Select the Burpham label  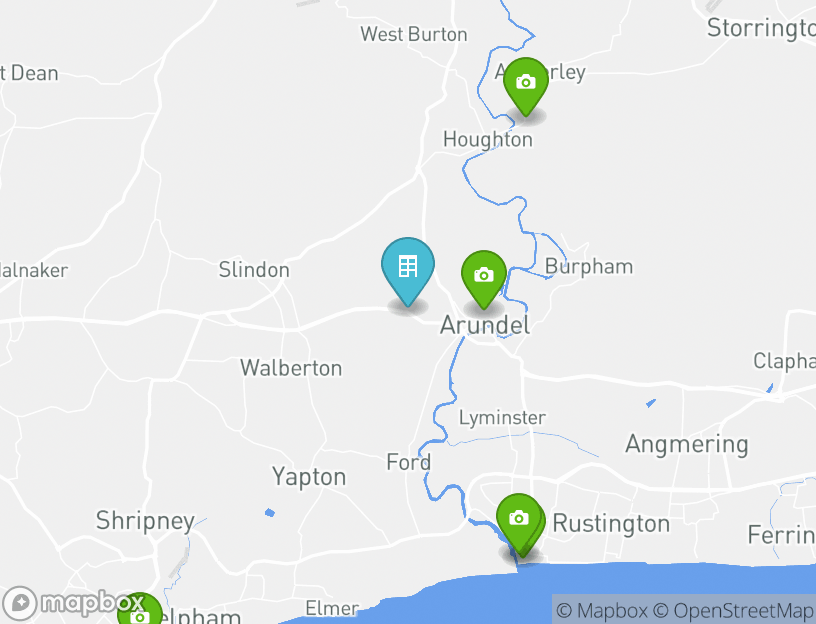point(589,266)
